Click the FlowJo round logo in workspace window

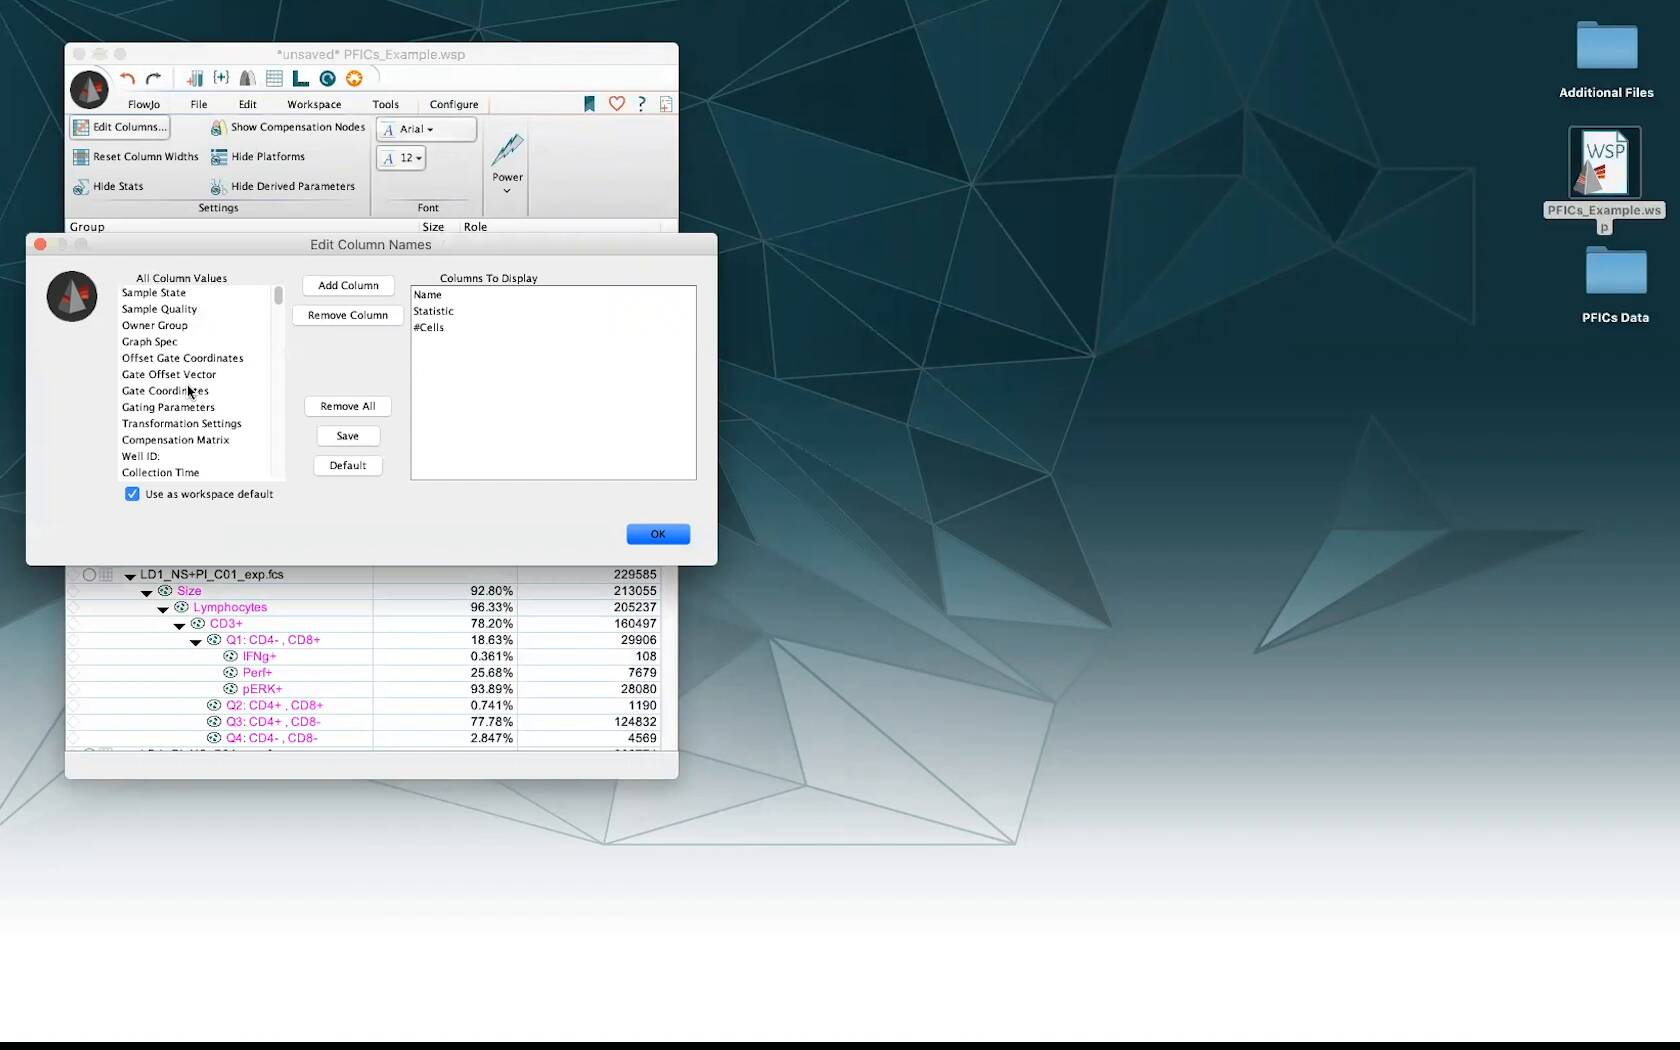tap(89, 90)
